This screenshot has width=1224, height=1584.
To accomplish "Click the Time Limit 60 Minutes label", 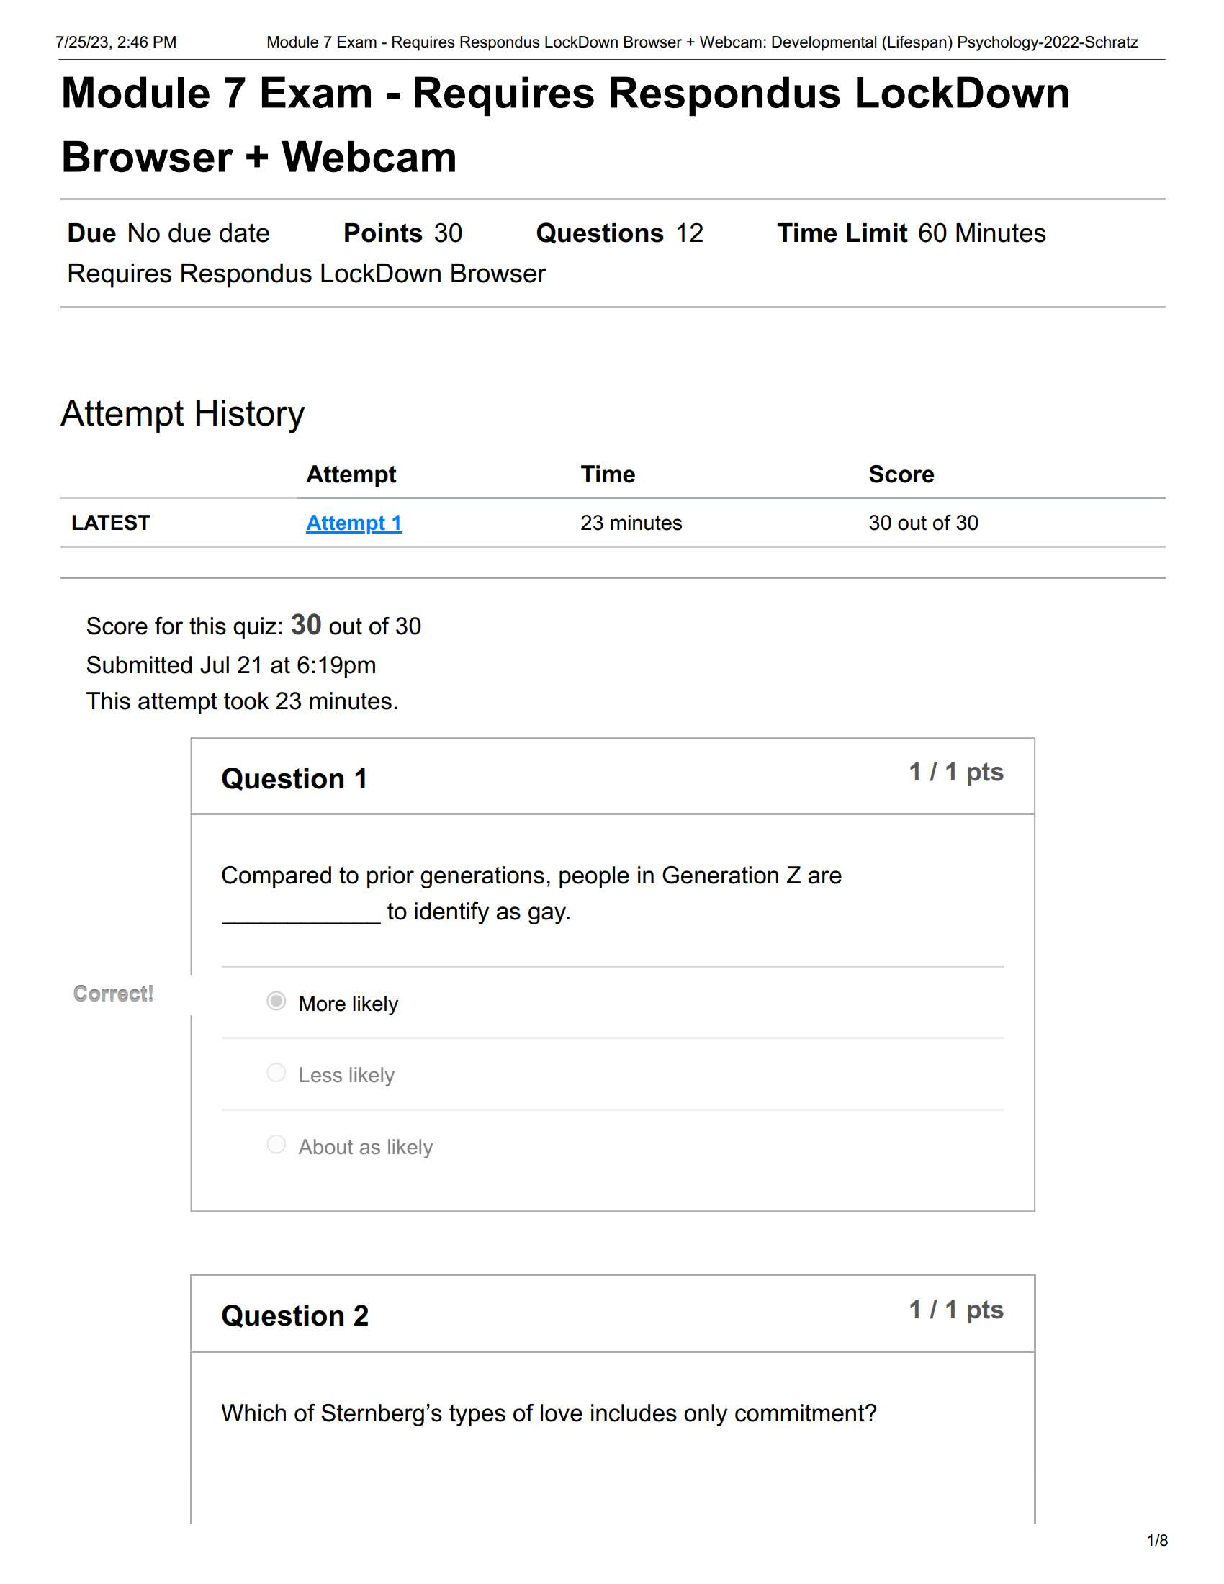I will (x=911, y=233).
